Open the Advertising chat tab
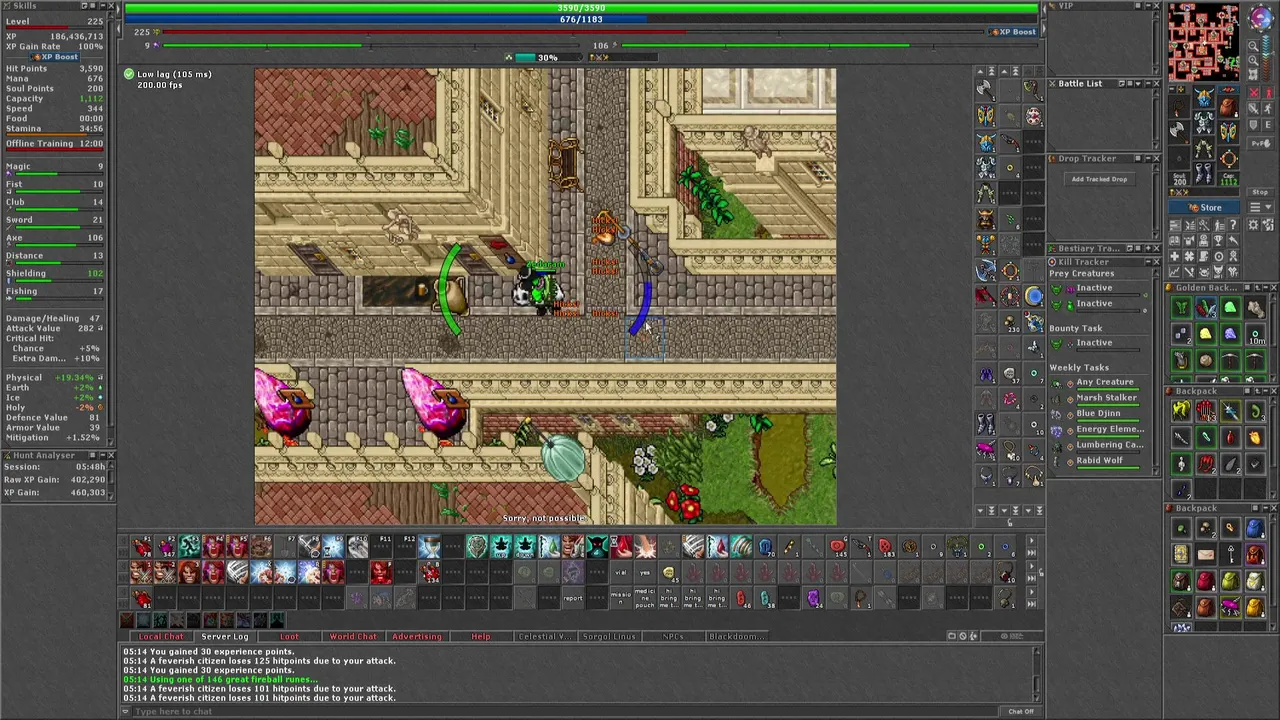Screen dimensions: 1280x720 417,636
